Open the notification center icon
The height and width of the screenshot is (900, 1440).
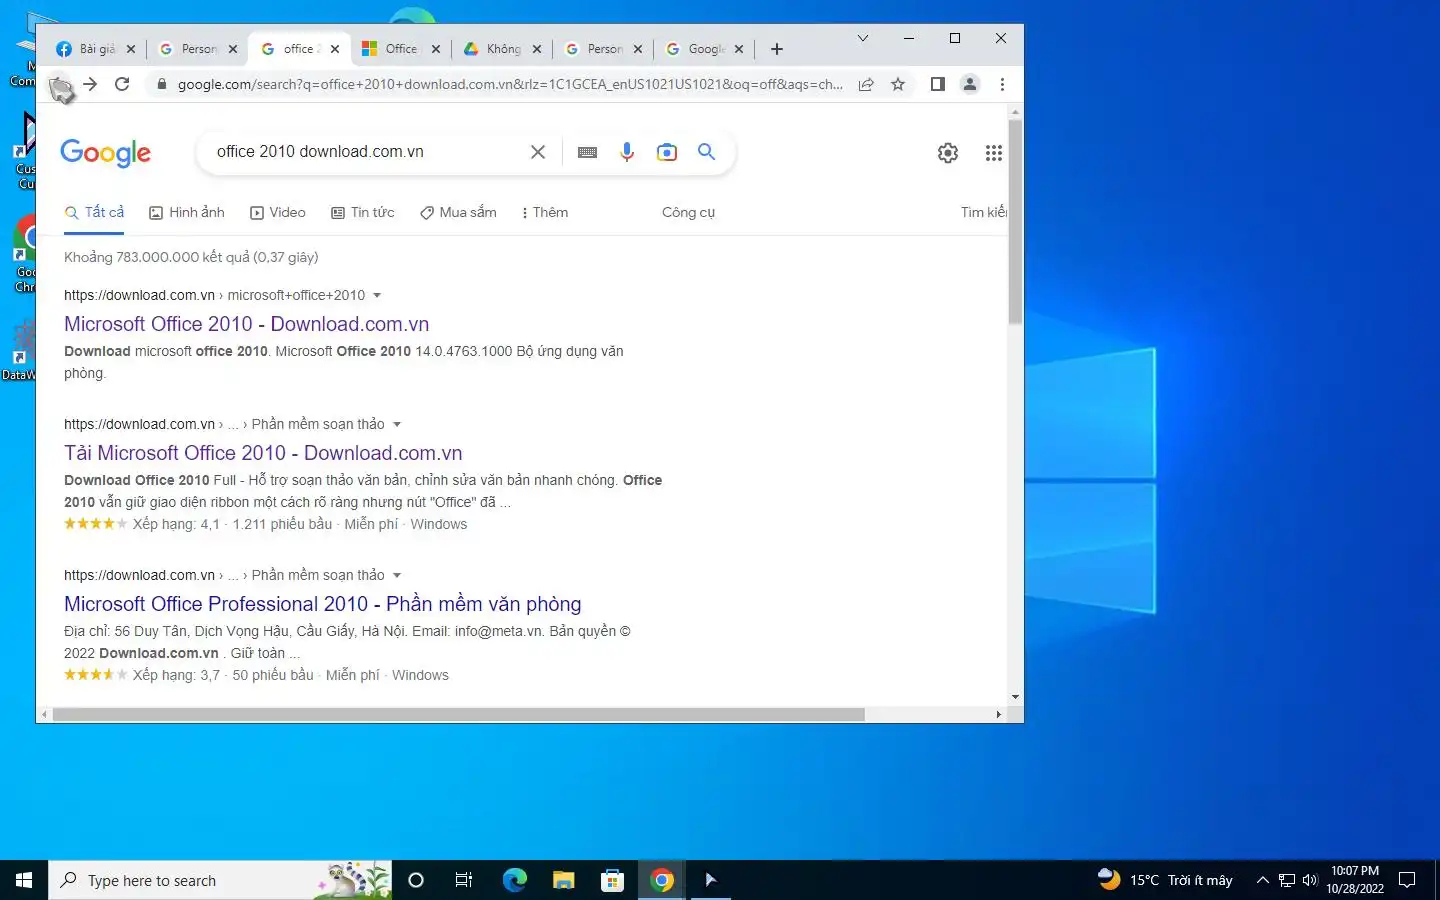1407,880
